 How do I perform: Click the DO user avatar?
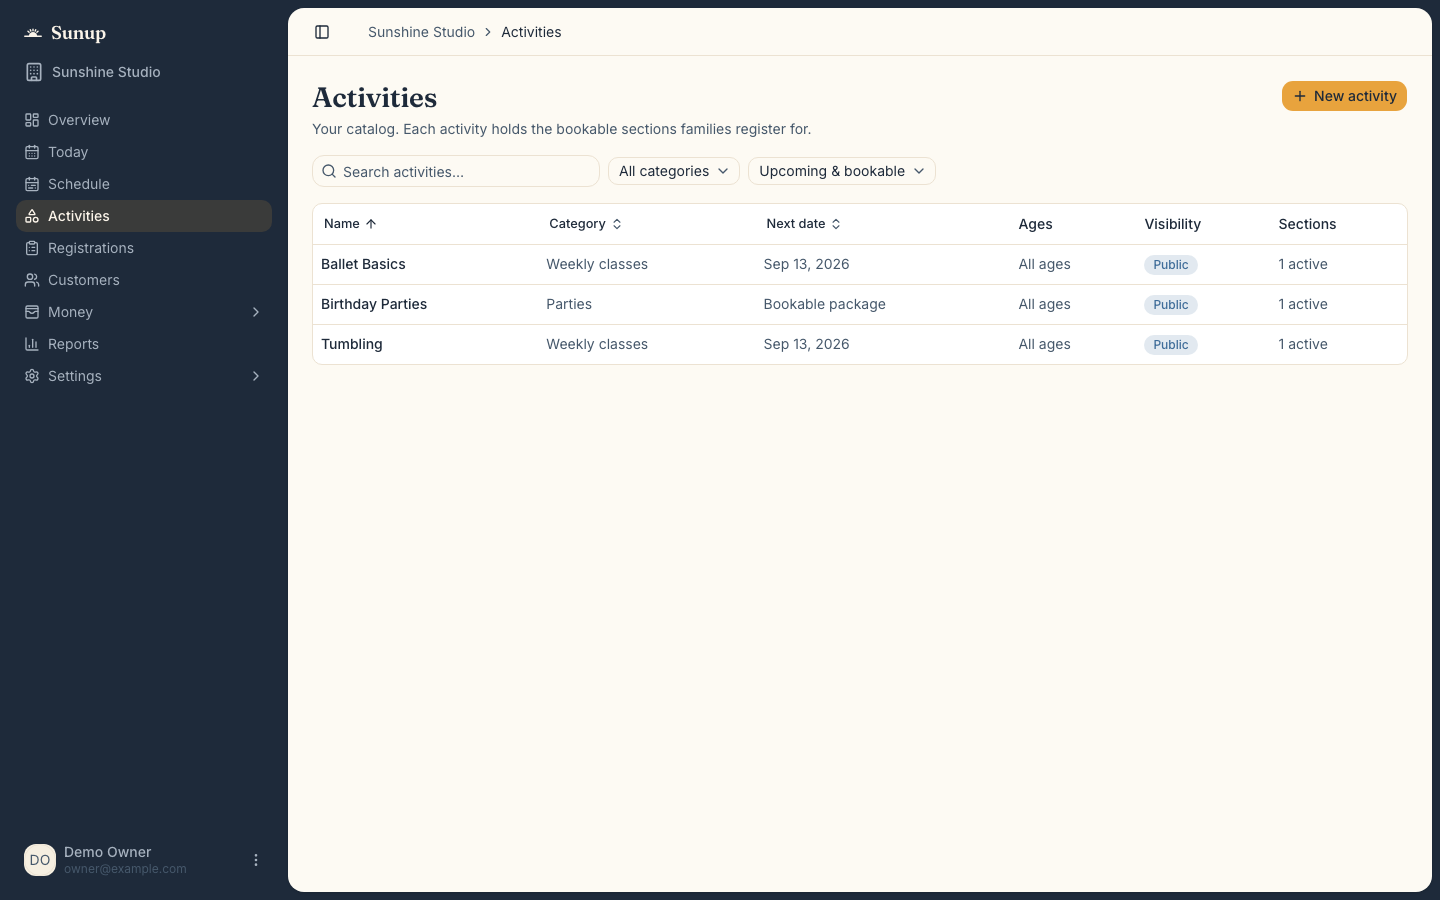pyautogui.click(x=40, y=860)
